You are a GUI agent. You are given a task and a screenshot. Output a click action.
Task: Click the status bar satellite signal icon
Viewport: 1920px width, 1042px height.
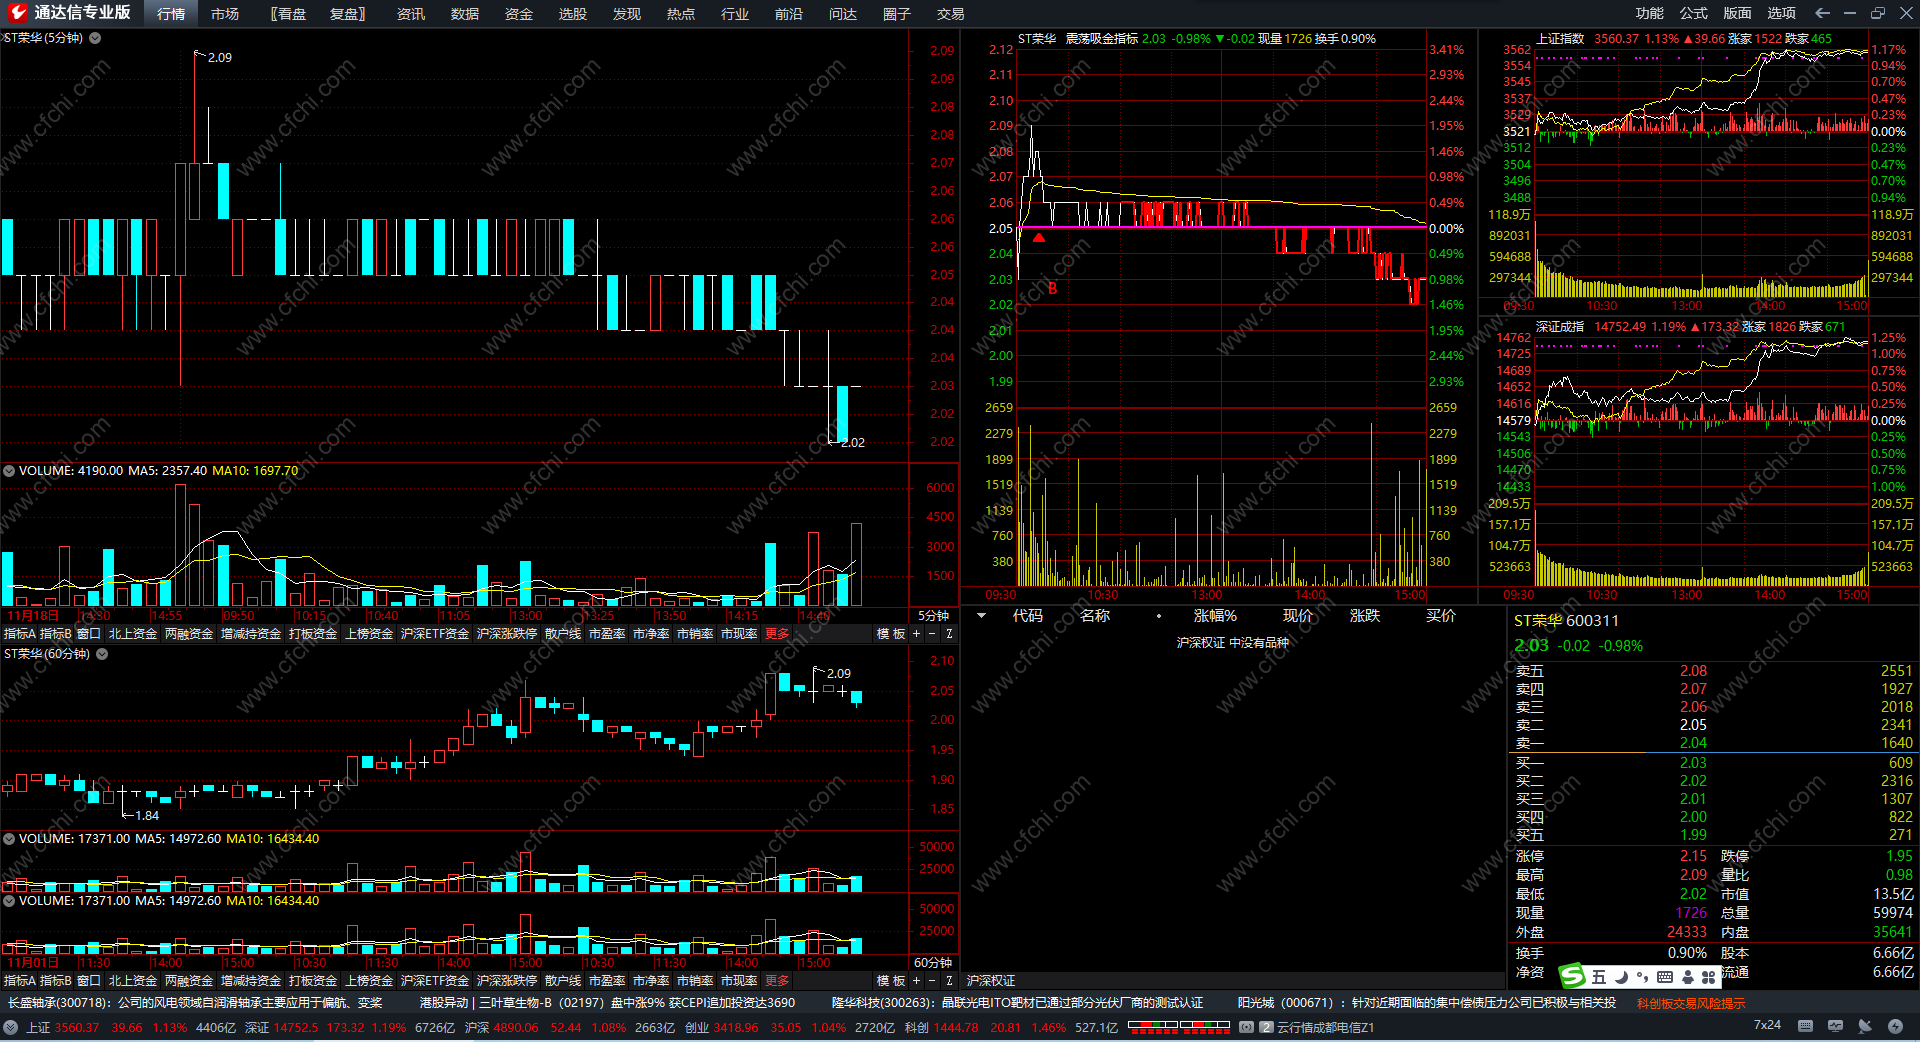point(1865,1026)
